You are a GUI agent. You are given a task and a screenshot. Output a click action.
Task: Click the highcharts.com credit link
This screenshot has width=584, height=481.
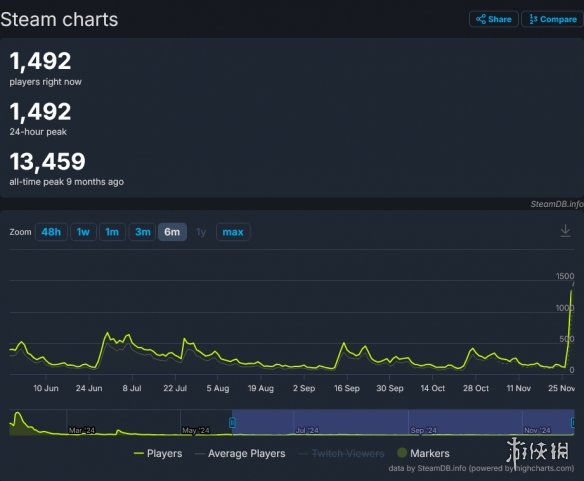coord(543,468)
